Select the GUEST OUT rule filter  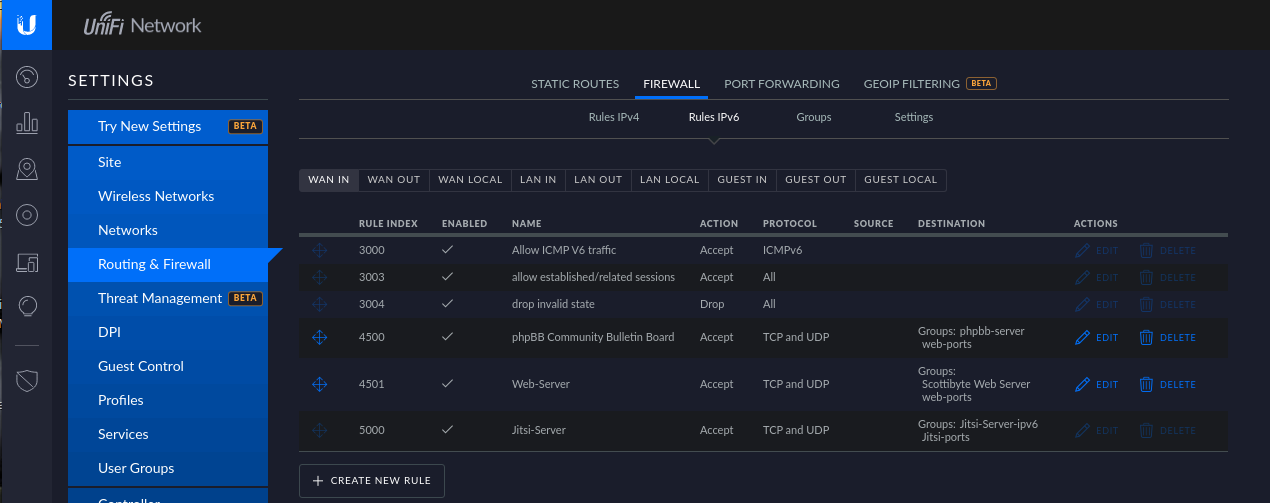tap(815, 180)
